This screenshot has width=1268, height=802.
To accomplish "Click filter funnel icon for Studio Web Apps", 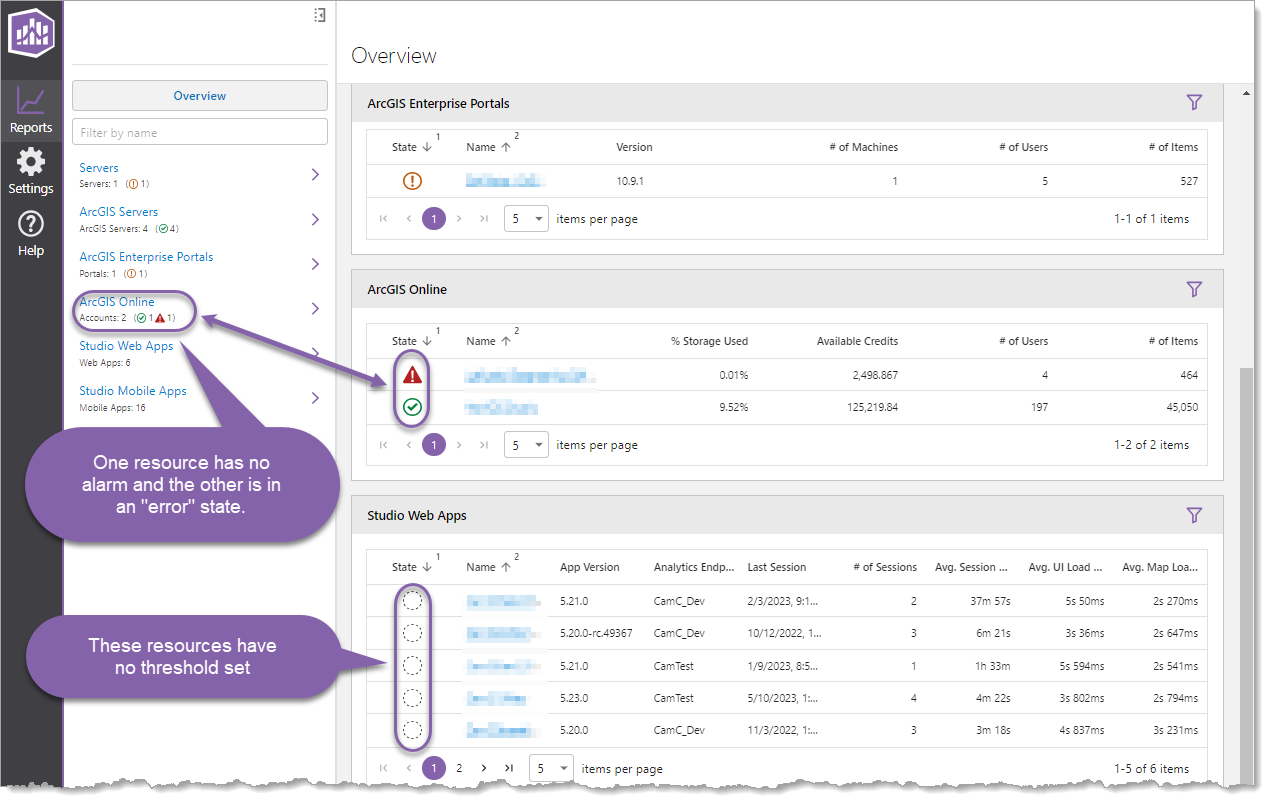I will pos(1193,515).
